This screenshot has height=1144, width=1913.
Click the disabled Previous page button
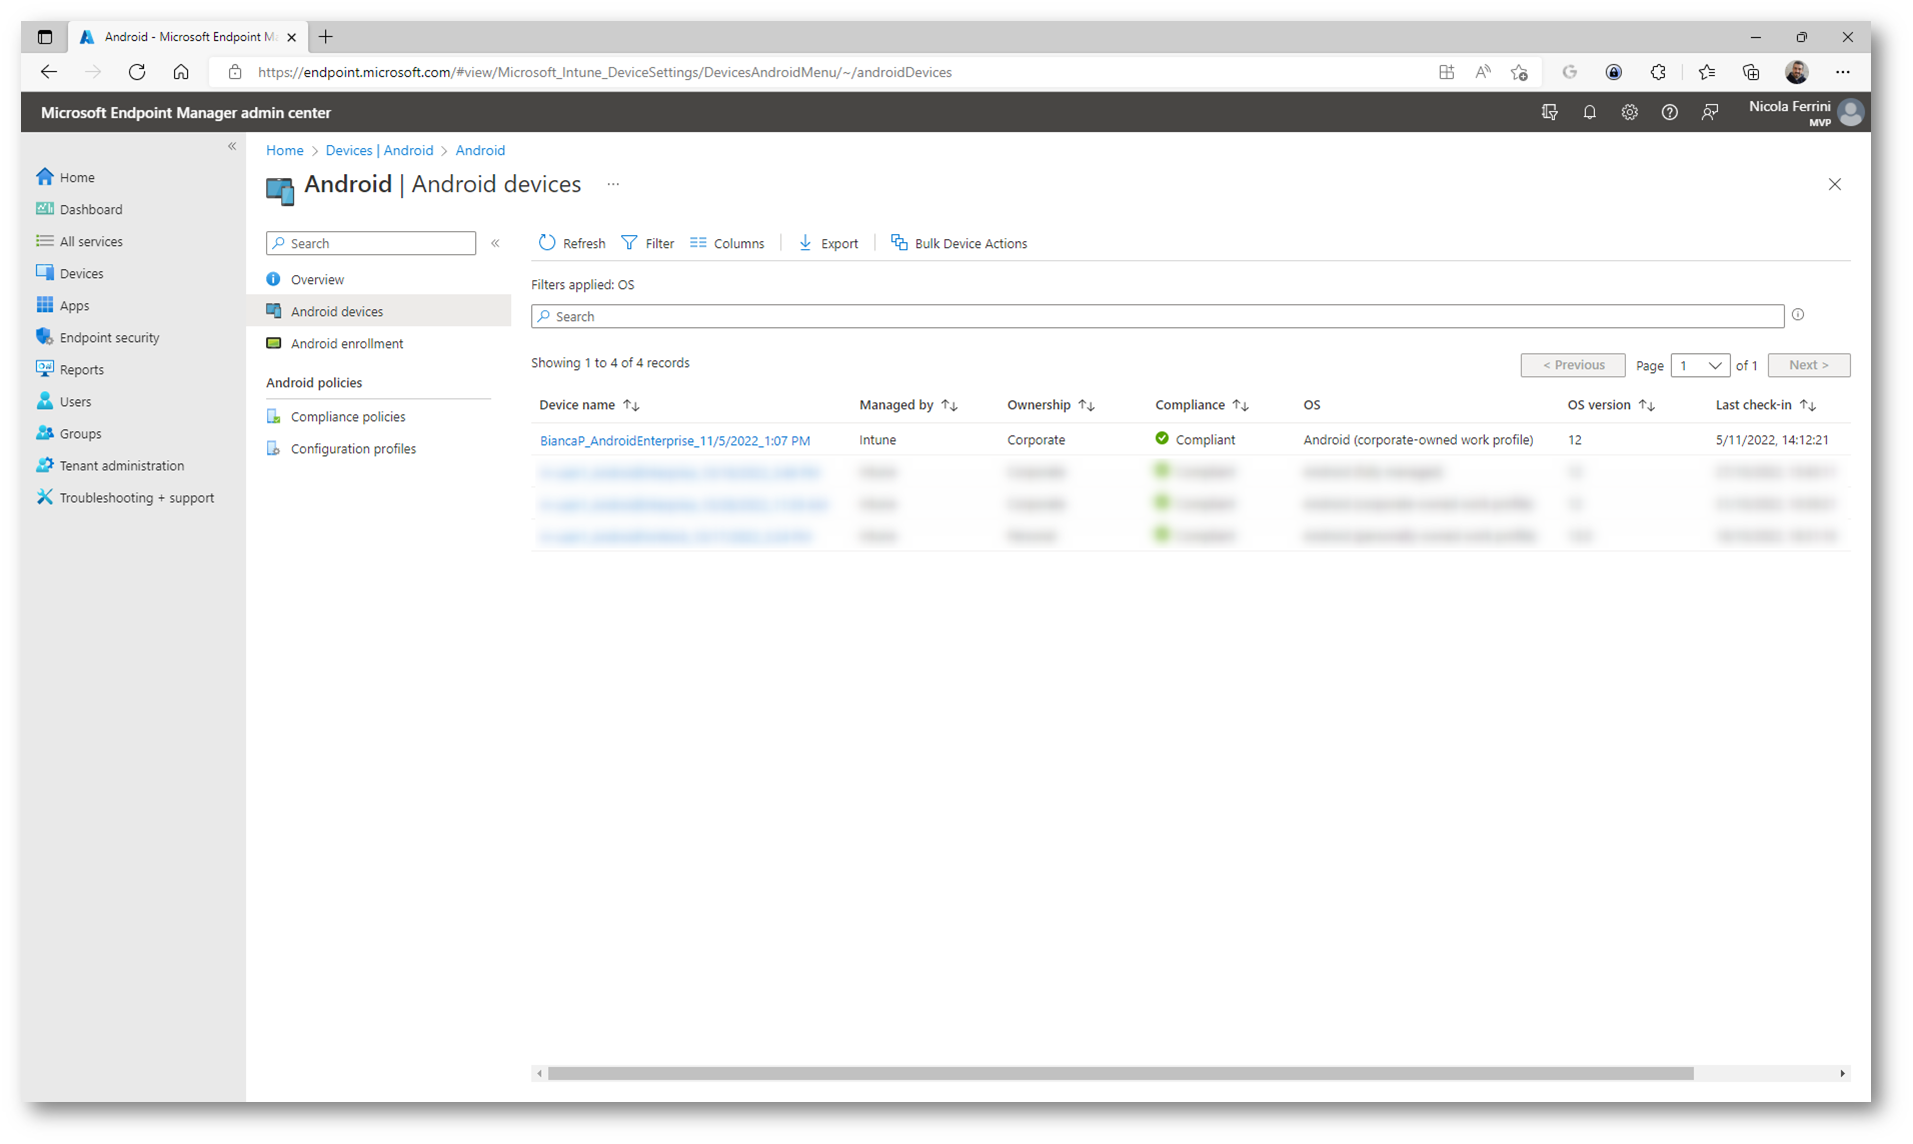(x=1572, y=365)
